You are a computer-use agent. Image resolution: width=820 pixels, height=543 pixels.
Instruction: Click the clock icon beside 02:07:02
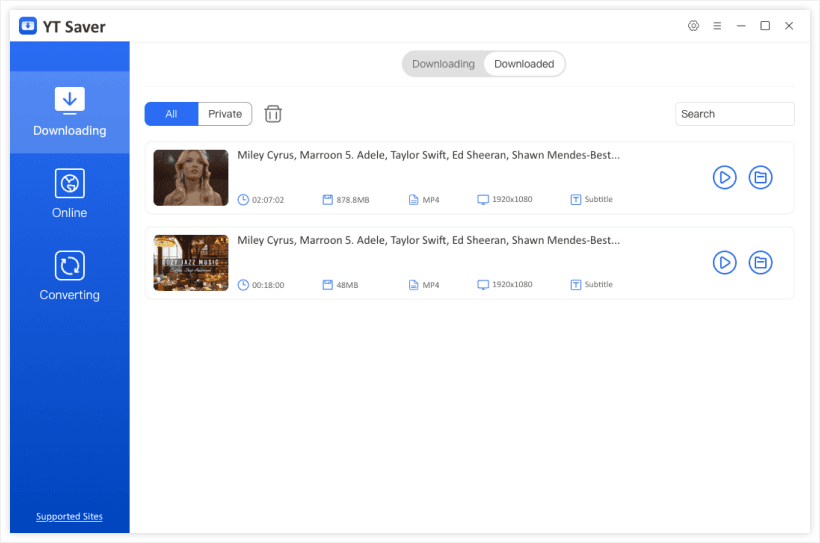pos(243,200)
